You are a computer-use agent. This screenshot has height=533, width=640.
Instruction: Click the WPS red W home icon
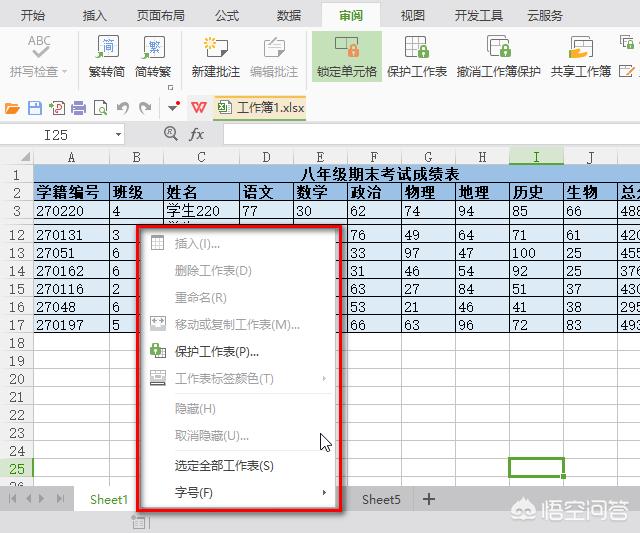tap(199, 108)
